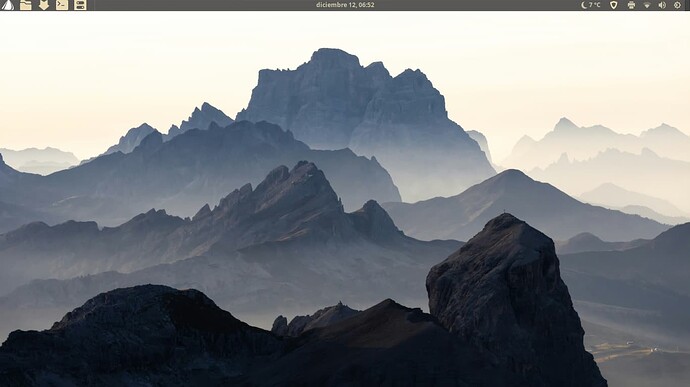Open the applications menu logo icon
This screenshot has width=690, height=387.
tap(7, 5)
